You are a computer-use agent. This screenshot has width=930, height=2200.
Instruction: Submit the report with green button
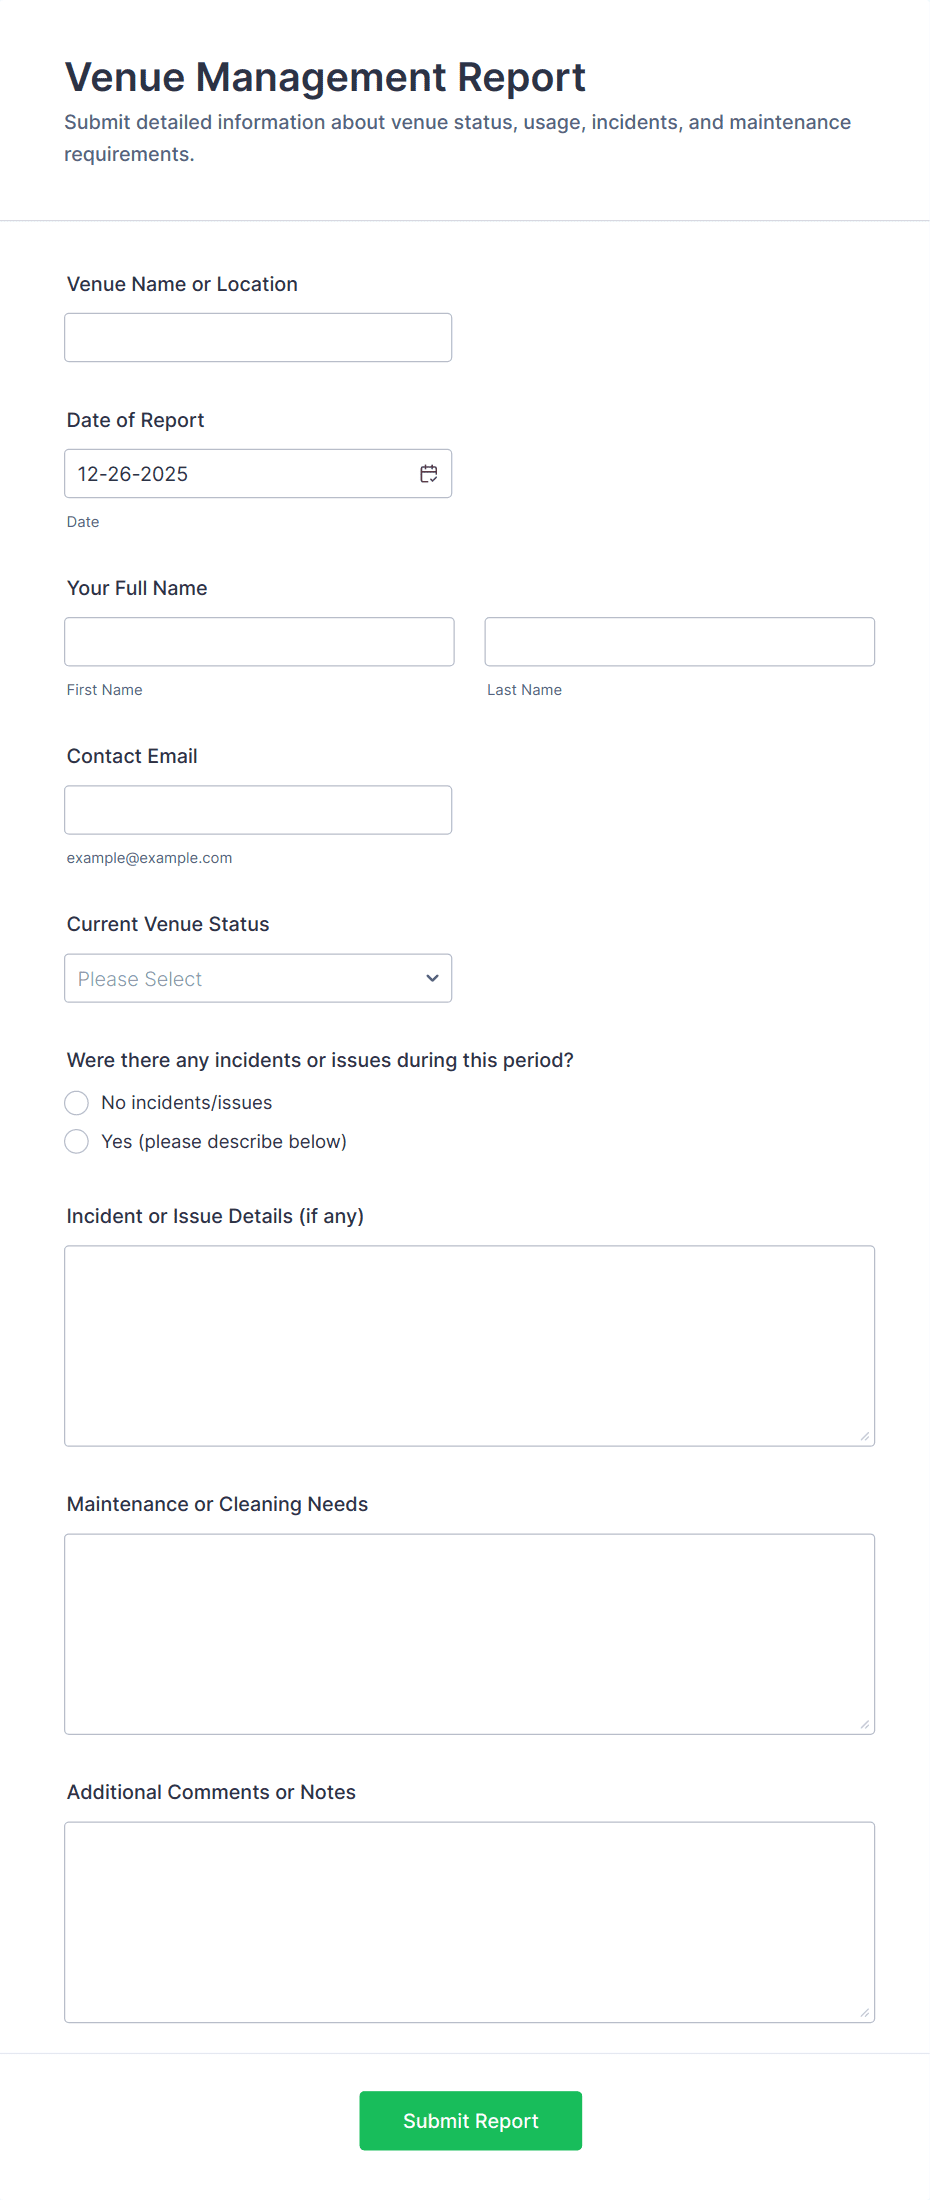click(471, 2121)
